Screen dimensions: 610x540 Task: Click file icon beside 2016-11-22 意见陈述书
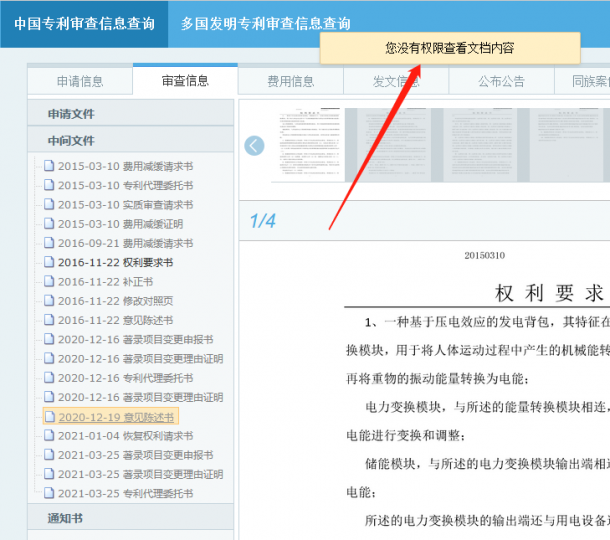click(49, 320)
